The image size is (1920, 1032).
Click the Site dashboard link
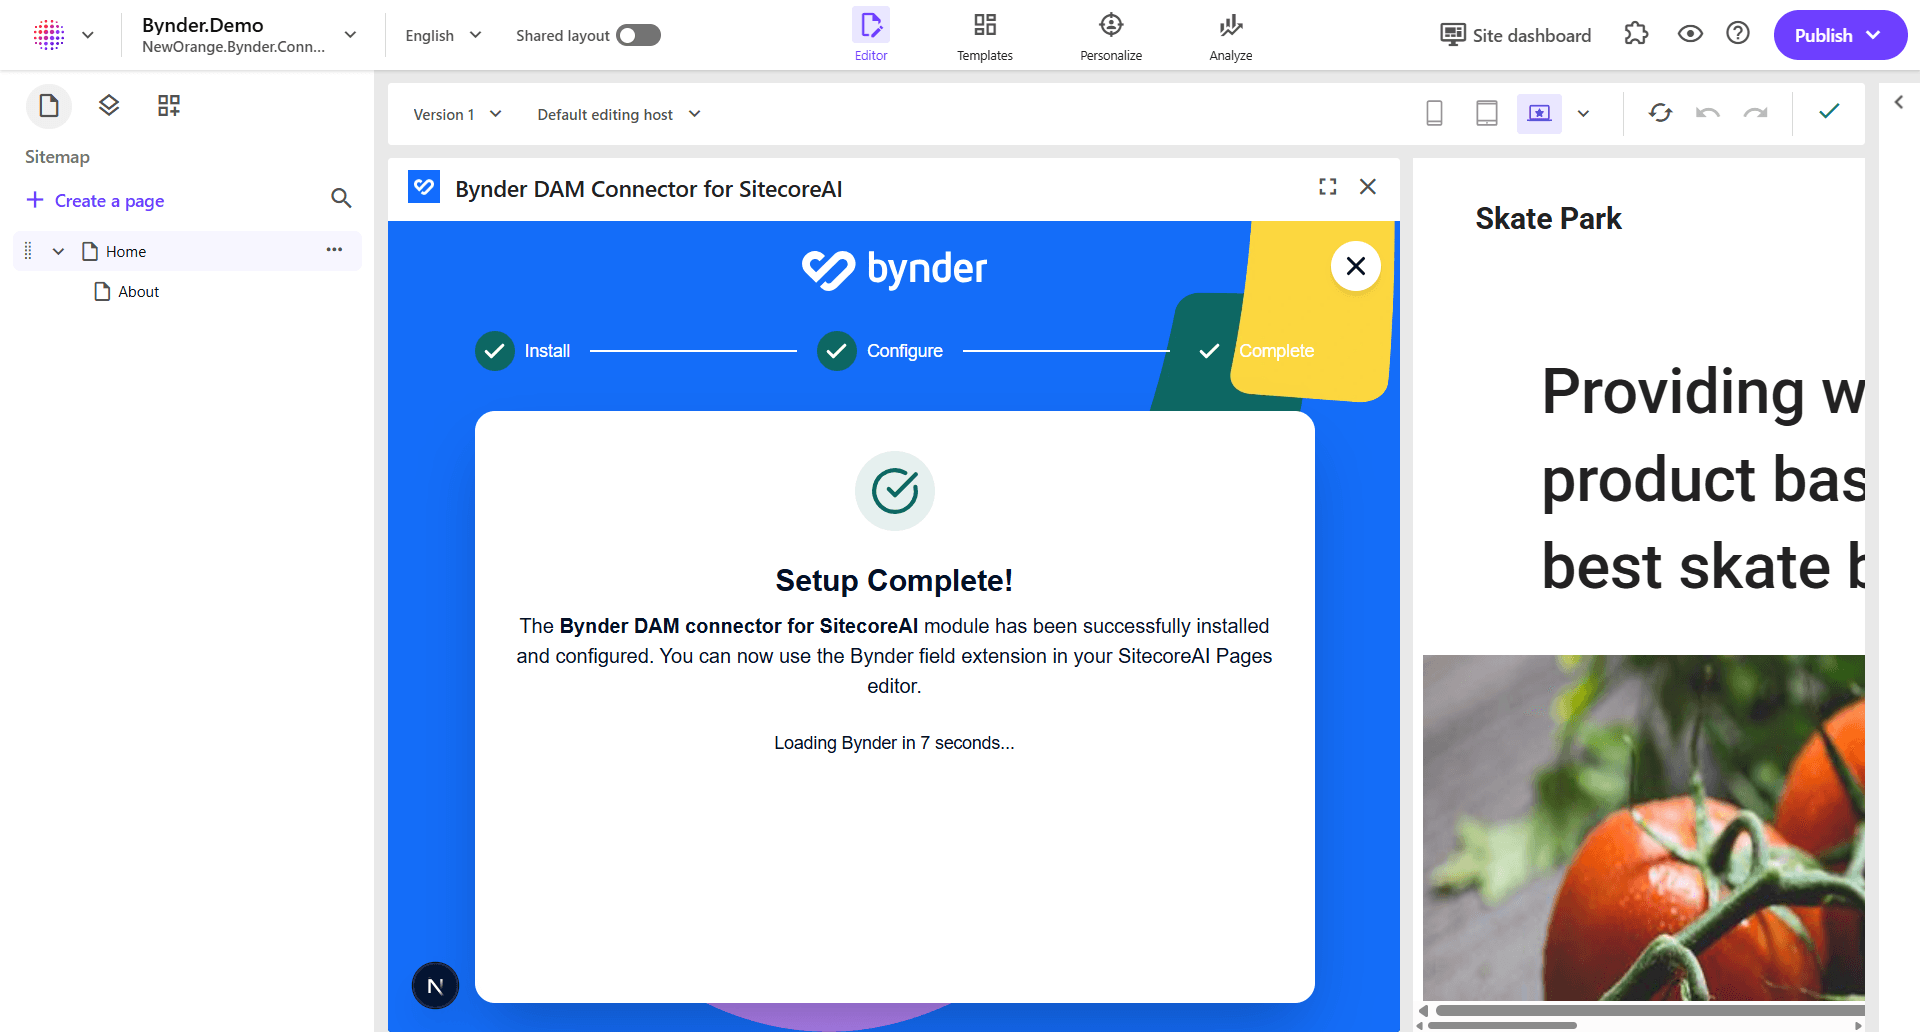[1515, 35]
